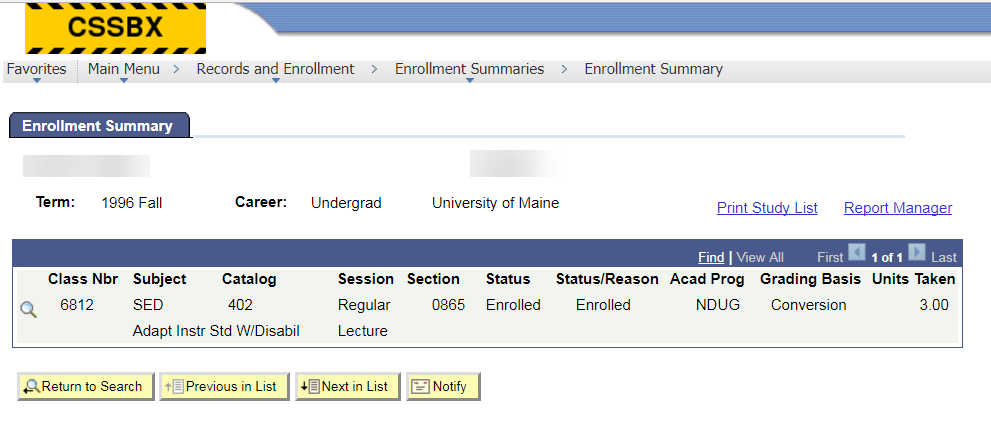The height and width of the screenshot is (433, 991).
Task: Click the 1996 Fall term value
Action: pyautogui.click(x=131, y=204)
